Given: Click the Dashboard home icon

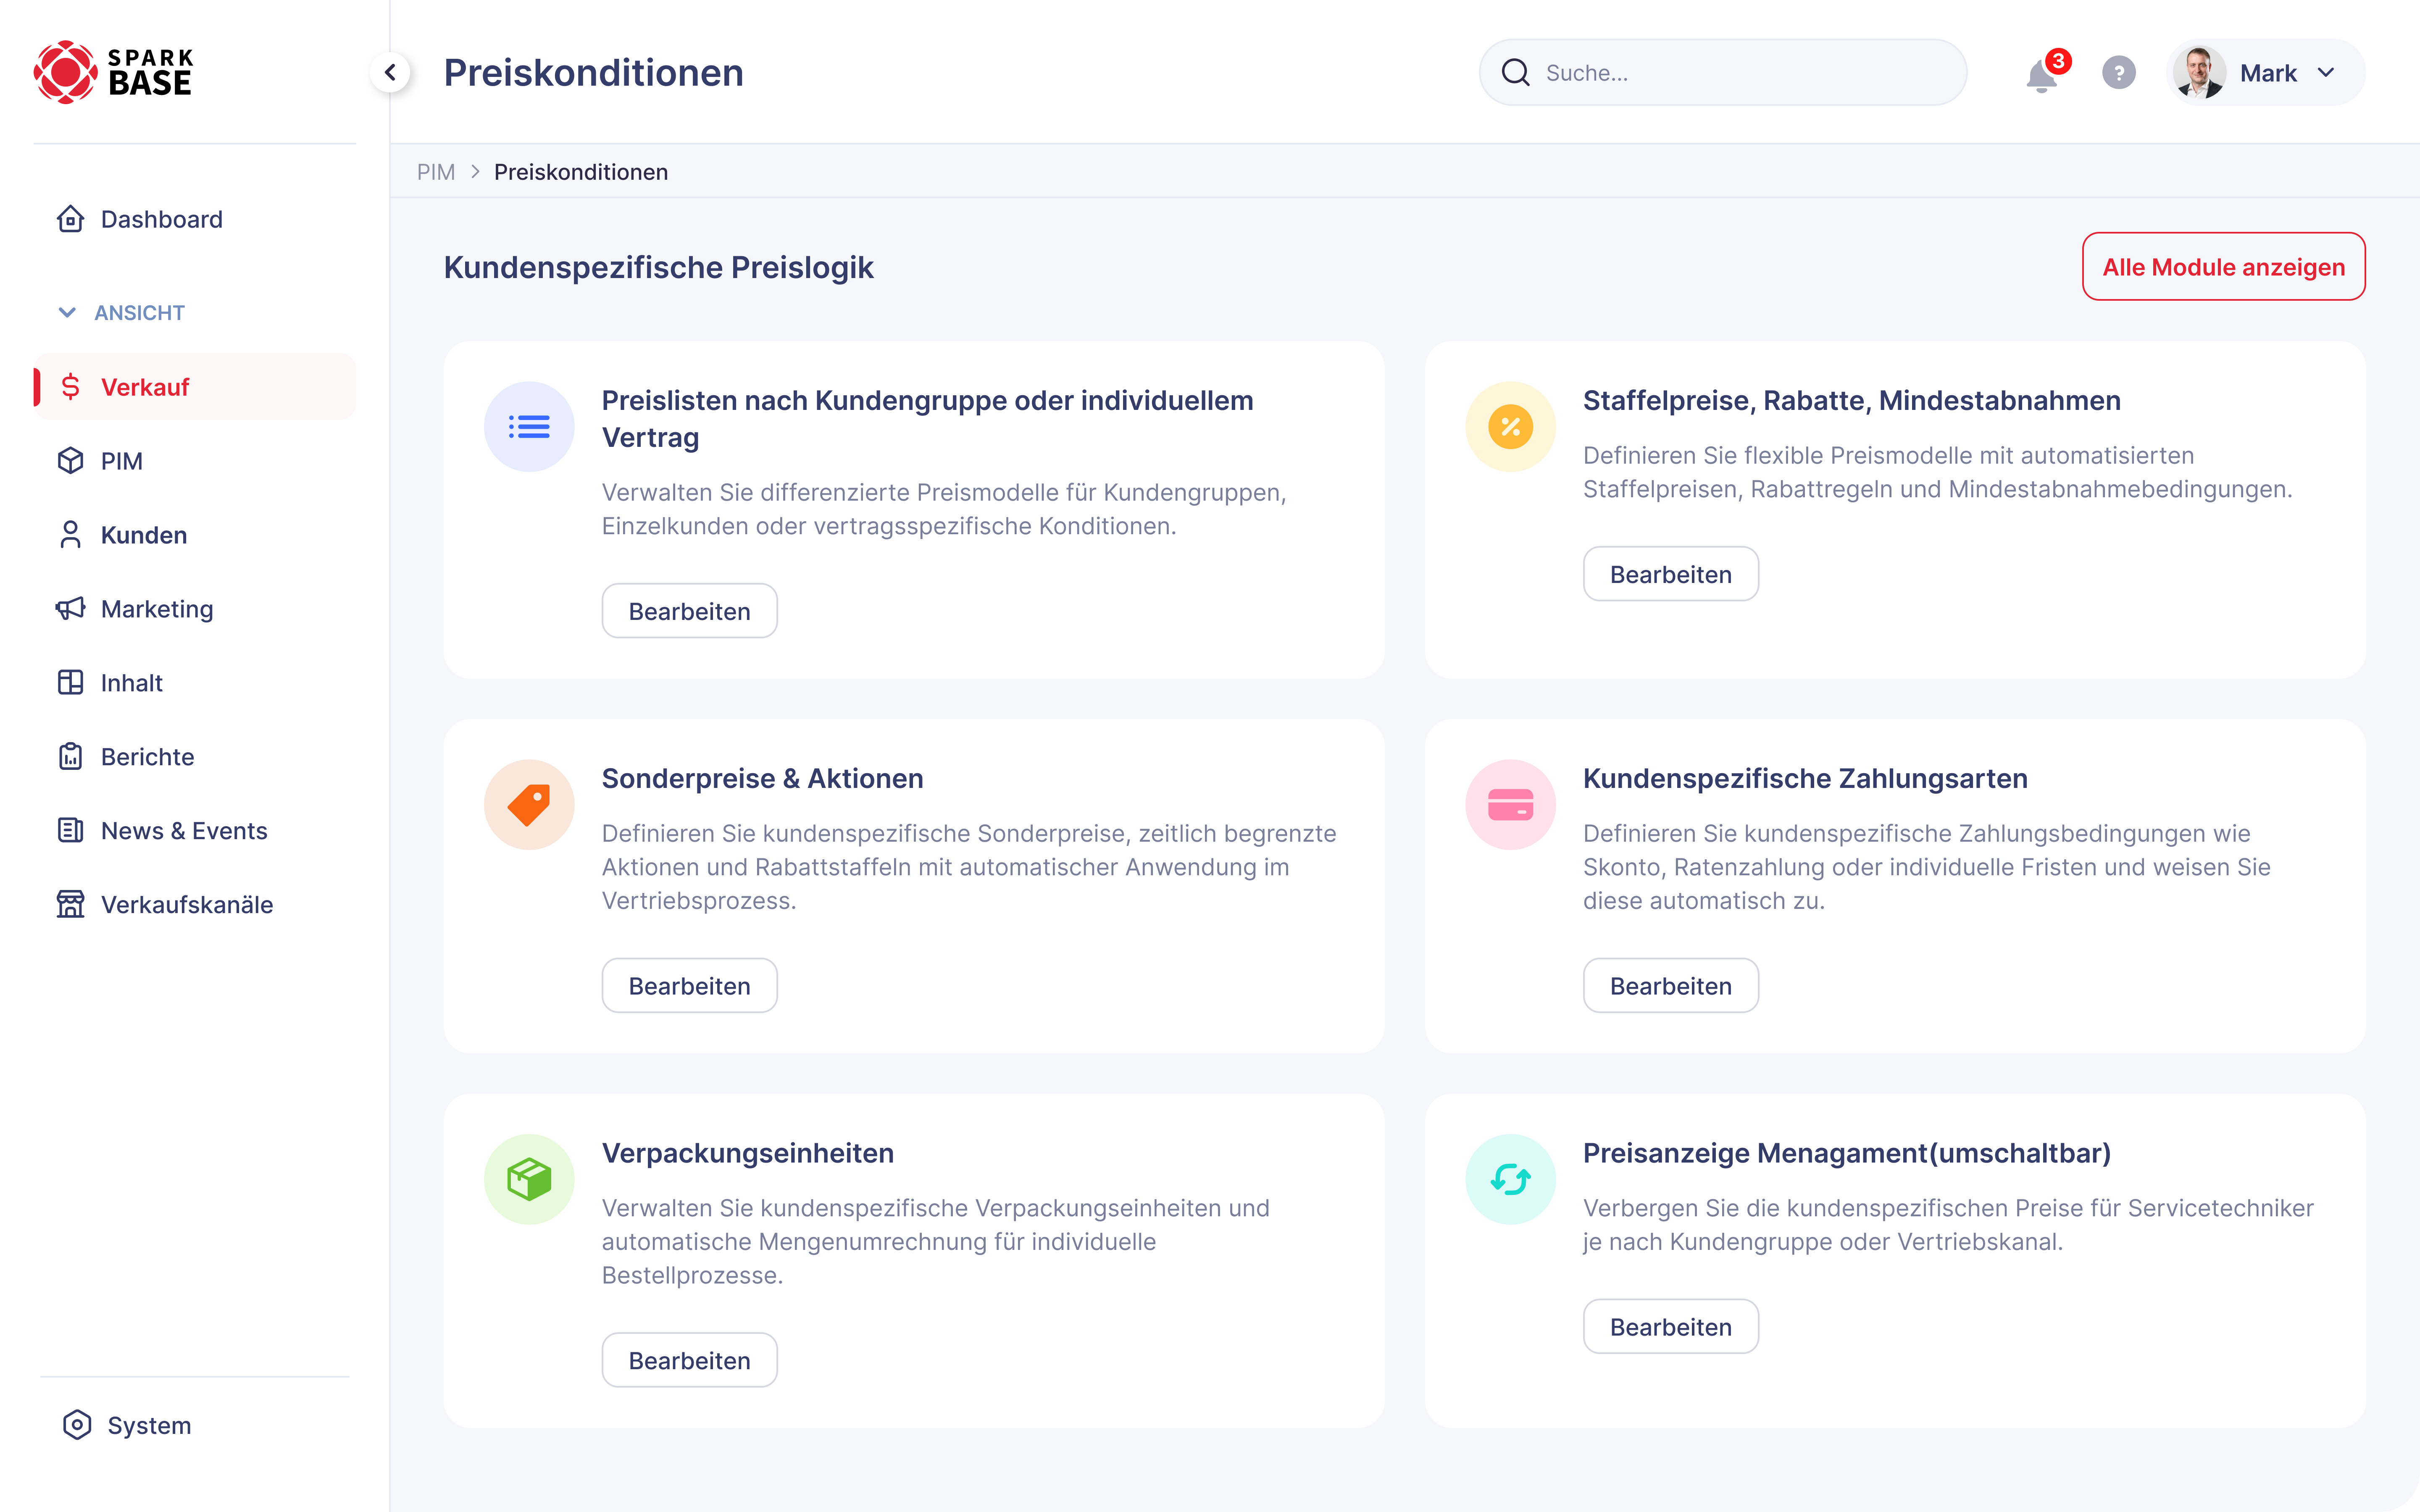Looking at the screenshot, I should tap(70, 219).
